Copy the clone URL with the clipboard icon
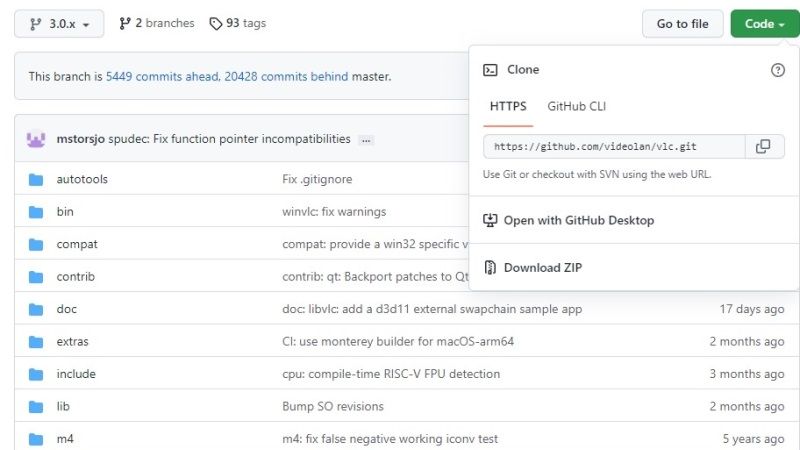The width and height of the screenshot is (800, 450). 764,147
